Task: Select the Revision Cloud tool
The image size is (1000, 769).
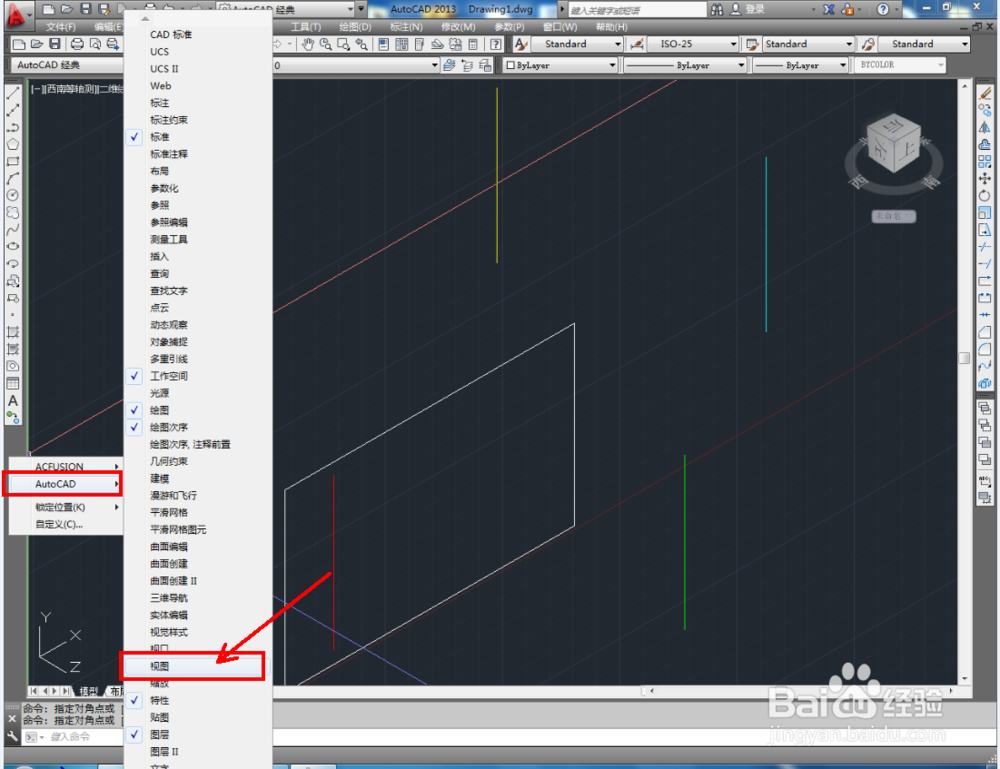Action: (x=13, y=213)
